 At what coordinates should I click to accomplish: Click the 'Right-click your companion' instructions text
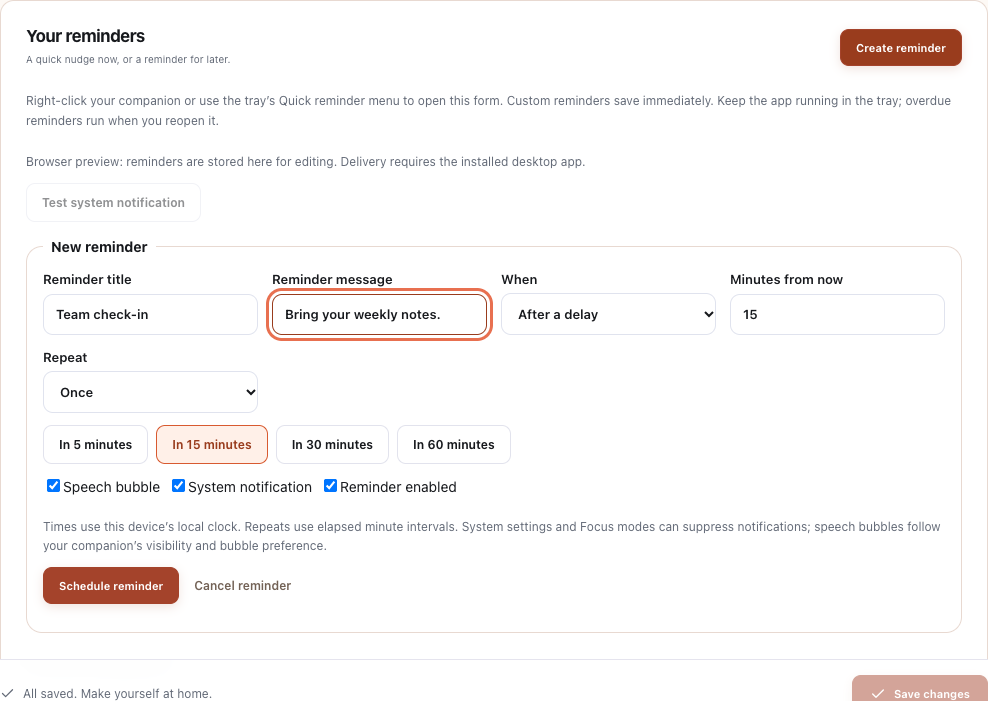pos(488,111)
